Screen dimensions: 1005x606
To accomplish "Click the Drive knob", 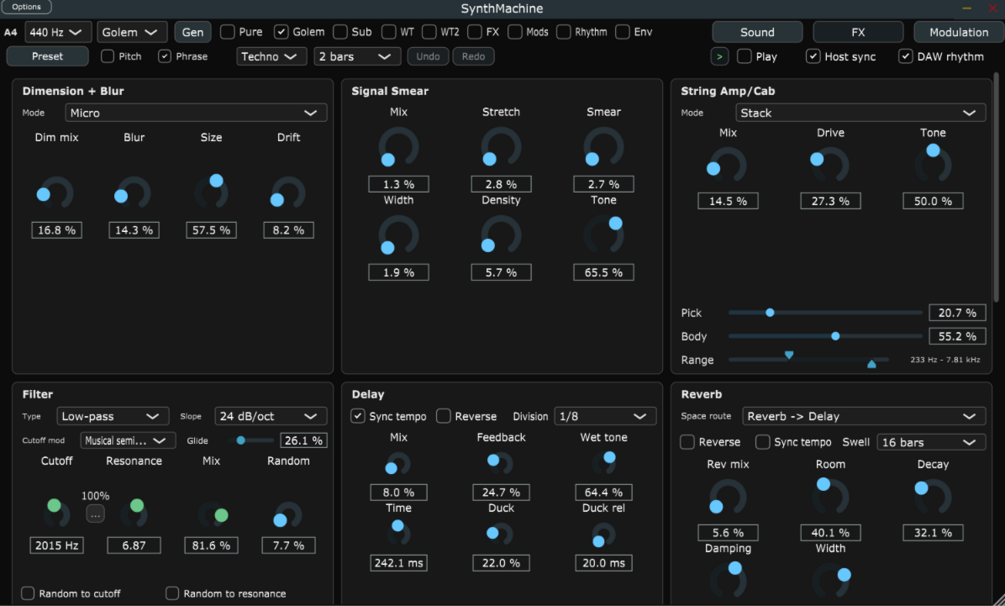I will pos(830,165).
